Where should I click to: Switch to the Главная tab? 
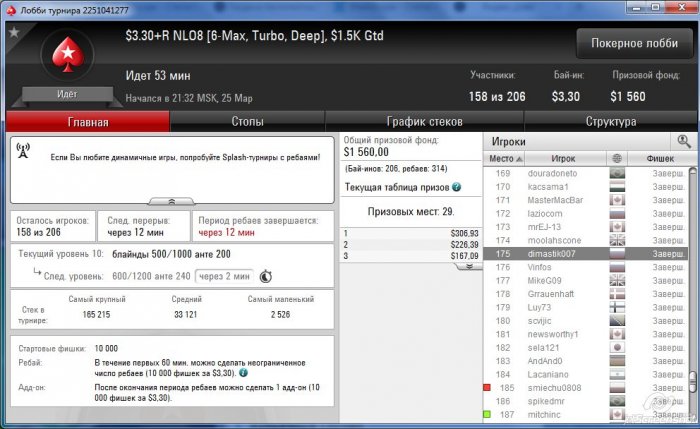88,122
